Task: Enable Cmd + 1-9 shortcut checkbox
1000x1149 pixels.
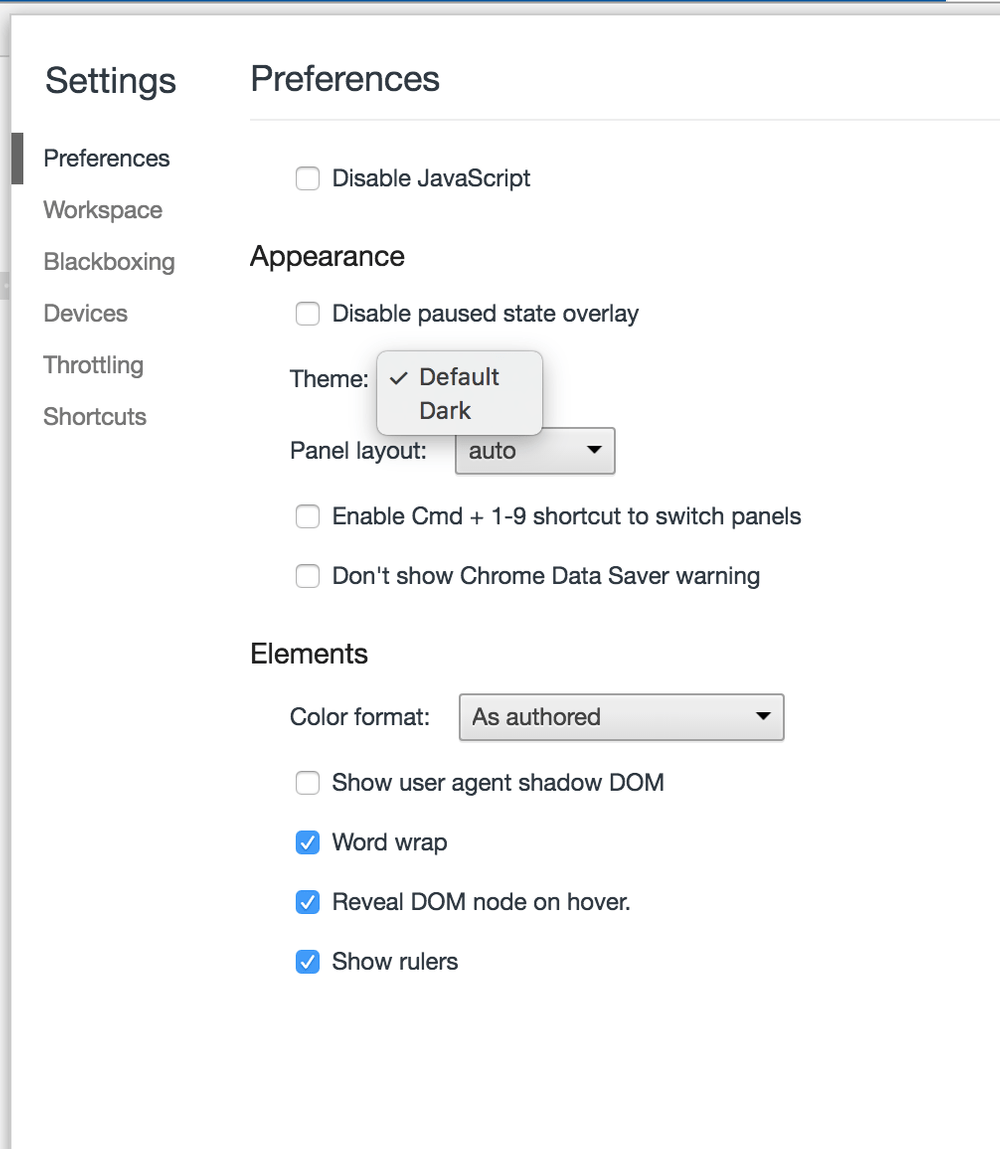Action: pos(308,517)
